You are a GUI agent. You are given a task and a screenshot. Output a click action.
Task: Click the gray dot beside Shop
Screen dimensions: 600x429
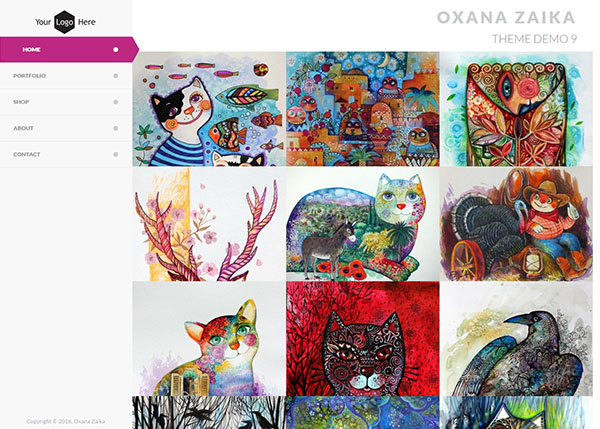coord(116,102)
